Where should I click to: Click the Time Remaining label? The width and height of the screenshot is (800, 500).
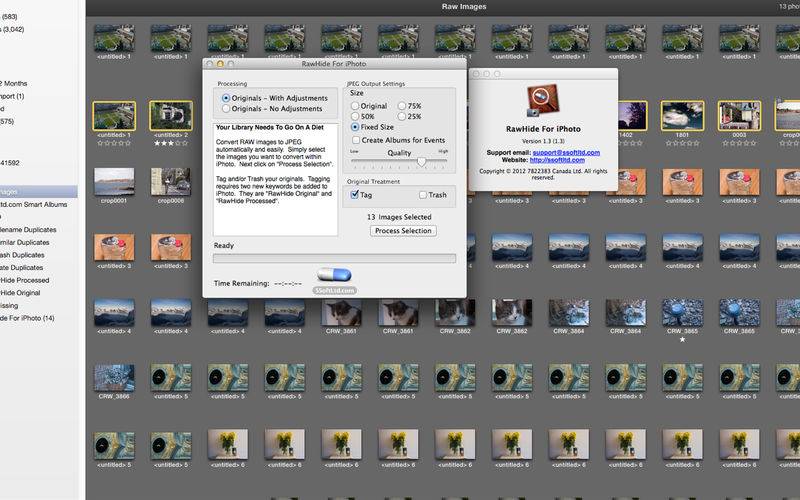(241, 283)
